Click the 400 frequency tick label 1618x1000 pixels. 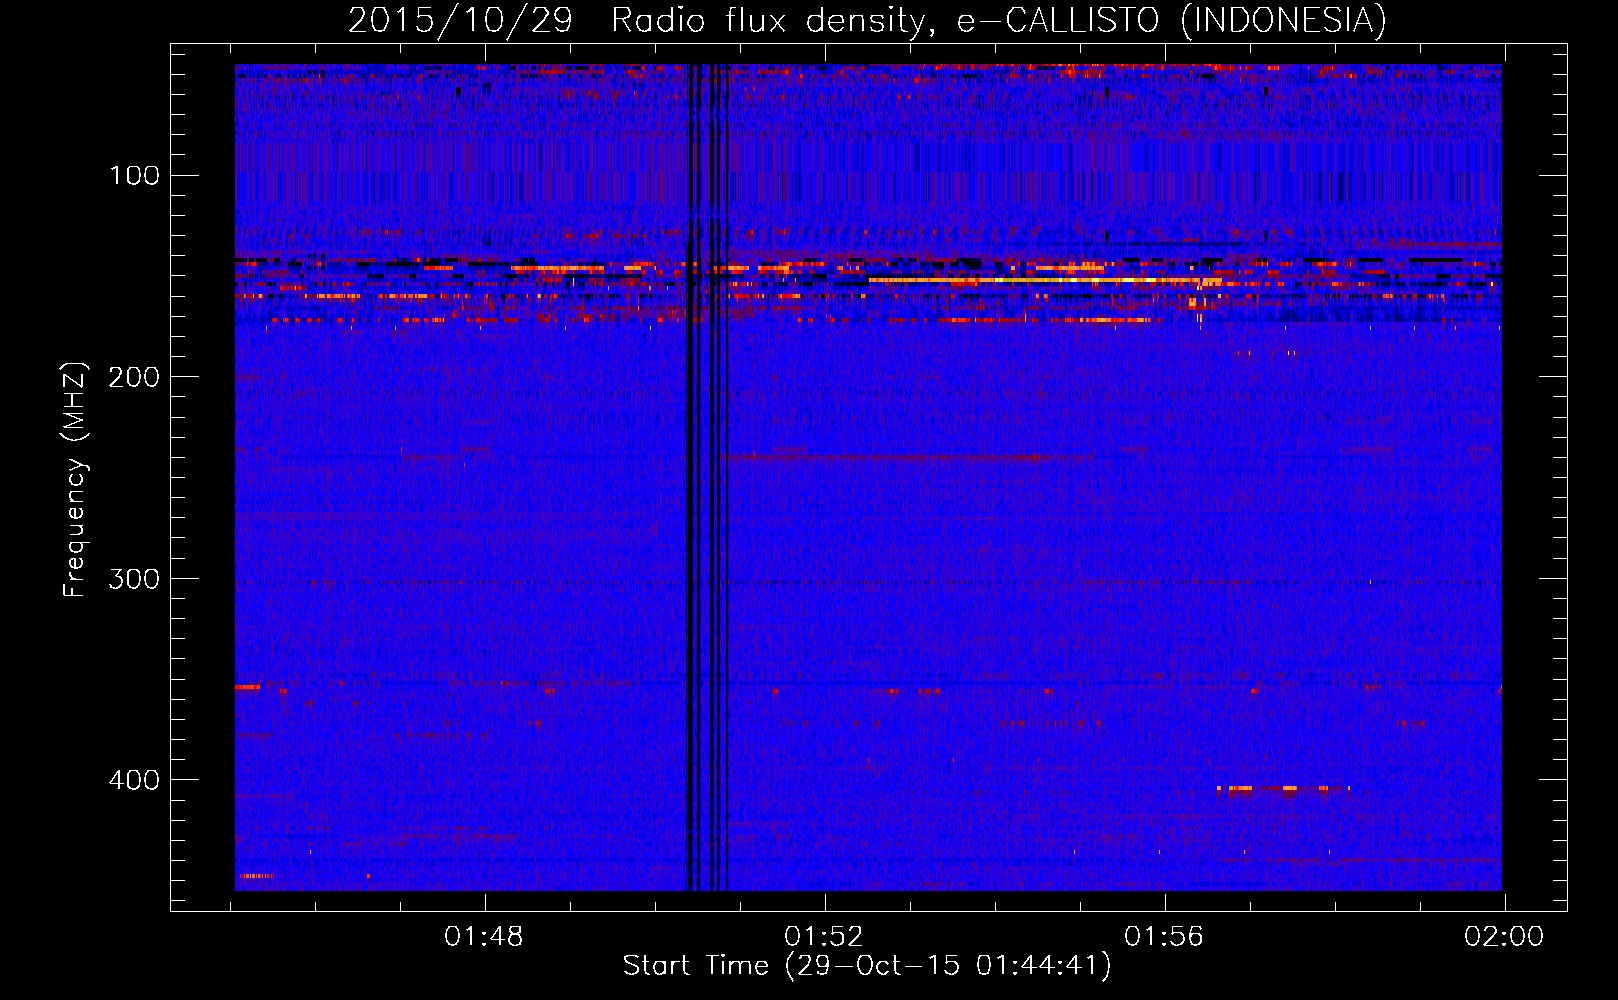[135, 780]
